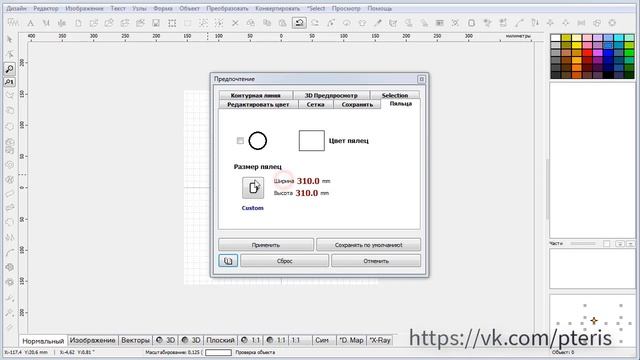Select the curve arc tool in left toolbar
640x360 pixels.
click(x=10, y=253)
